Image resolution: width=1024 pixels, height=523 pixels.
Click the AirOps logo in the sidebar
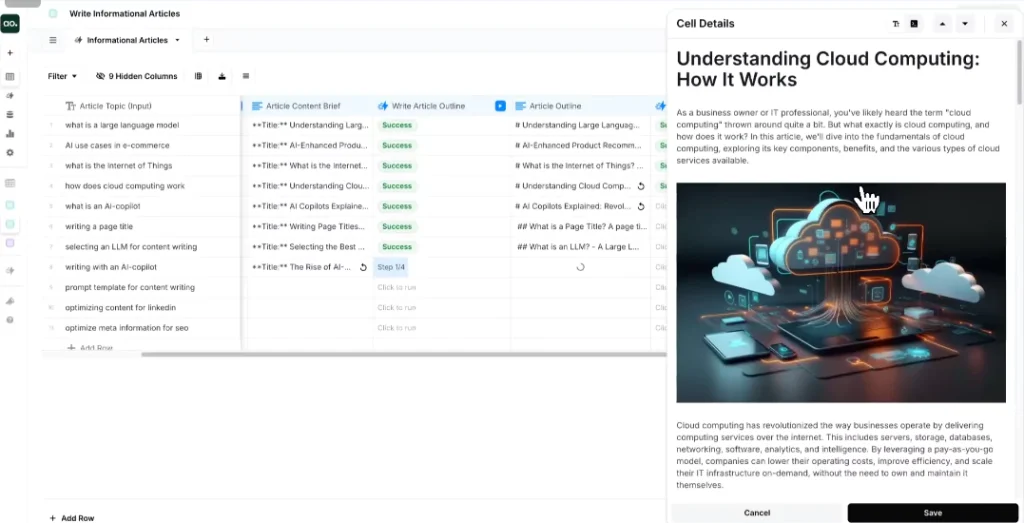click(x=10, y=23)
